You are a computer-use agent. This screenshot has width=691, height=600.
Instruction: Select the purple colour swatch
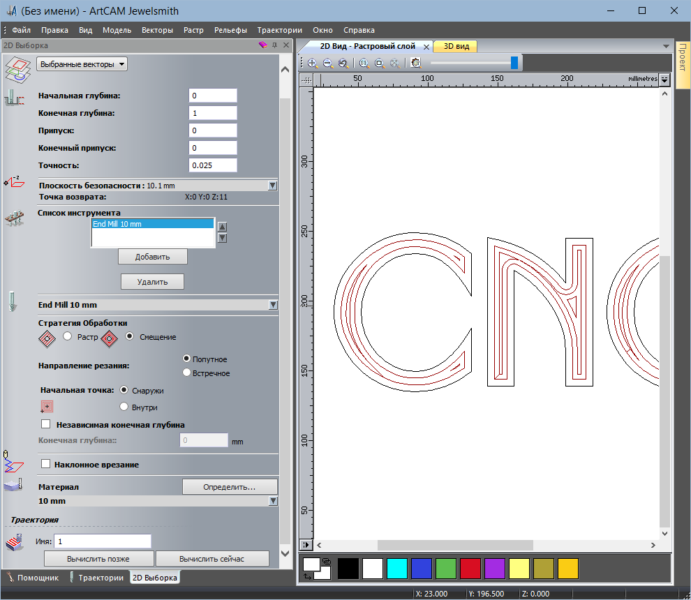pos(494,568)
